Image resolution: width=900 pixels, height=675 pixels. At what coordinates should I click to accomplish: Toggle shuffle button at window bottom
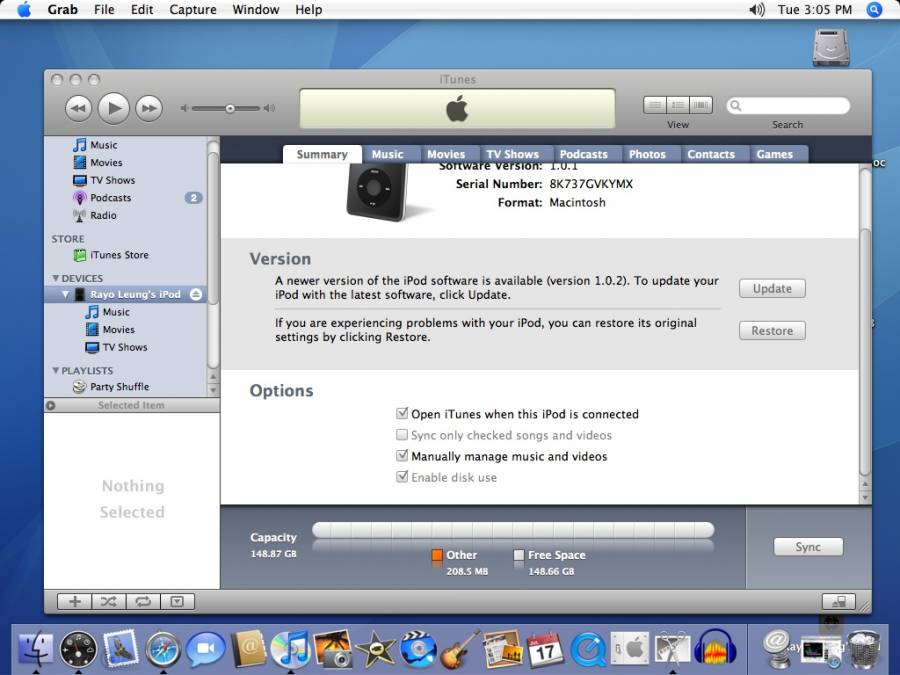[109, 602]
